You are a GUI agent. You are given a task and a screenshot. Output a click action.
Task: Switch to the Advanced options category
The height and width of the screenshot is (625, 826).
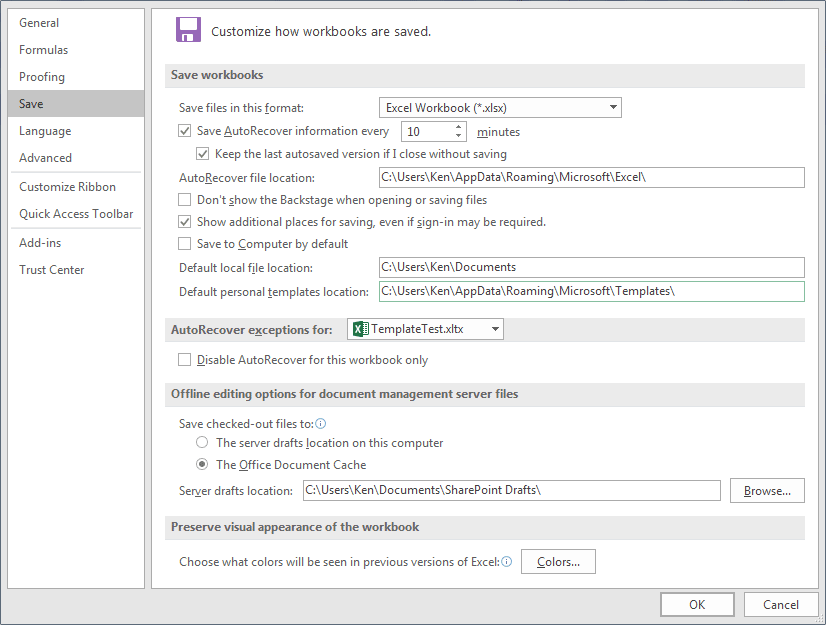[45, 157]
